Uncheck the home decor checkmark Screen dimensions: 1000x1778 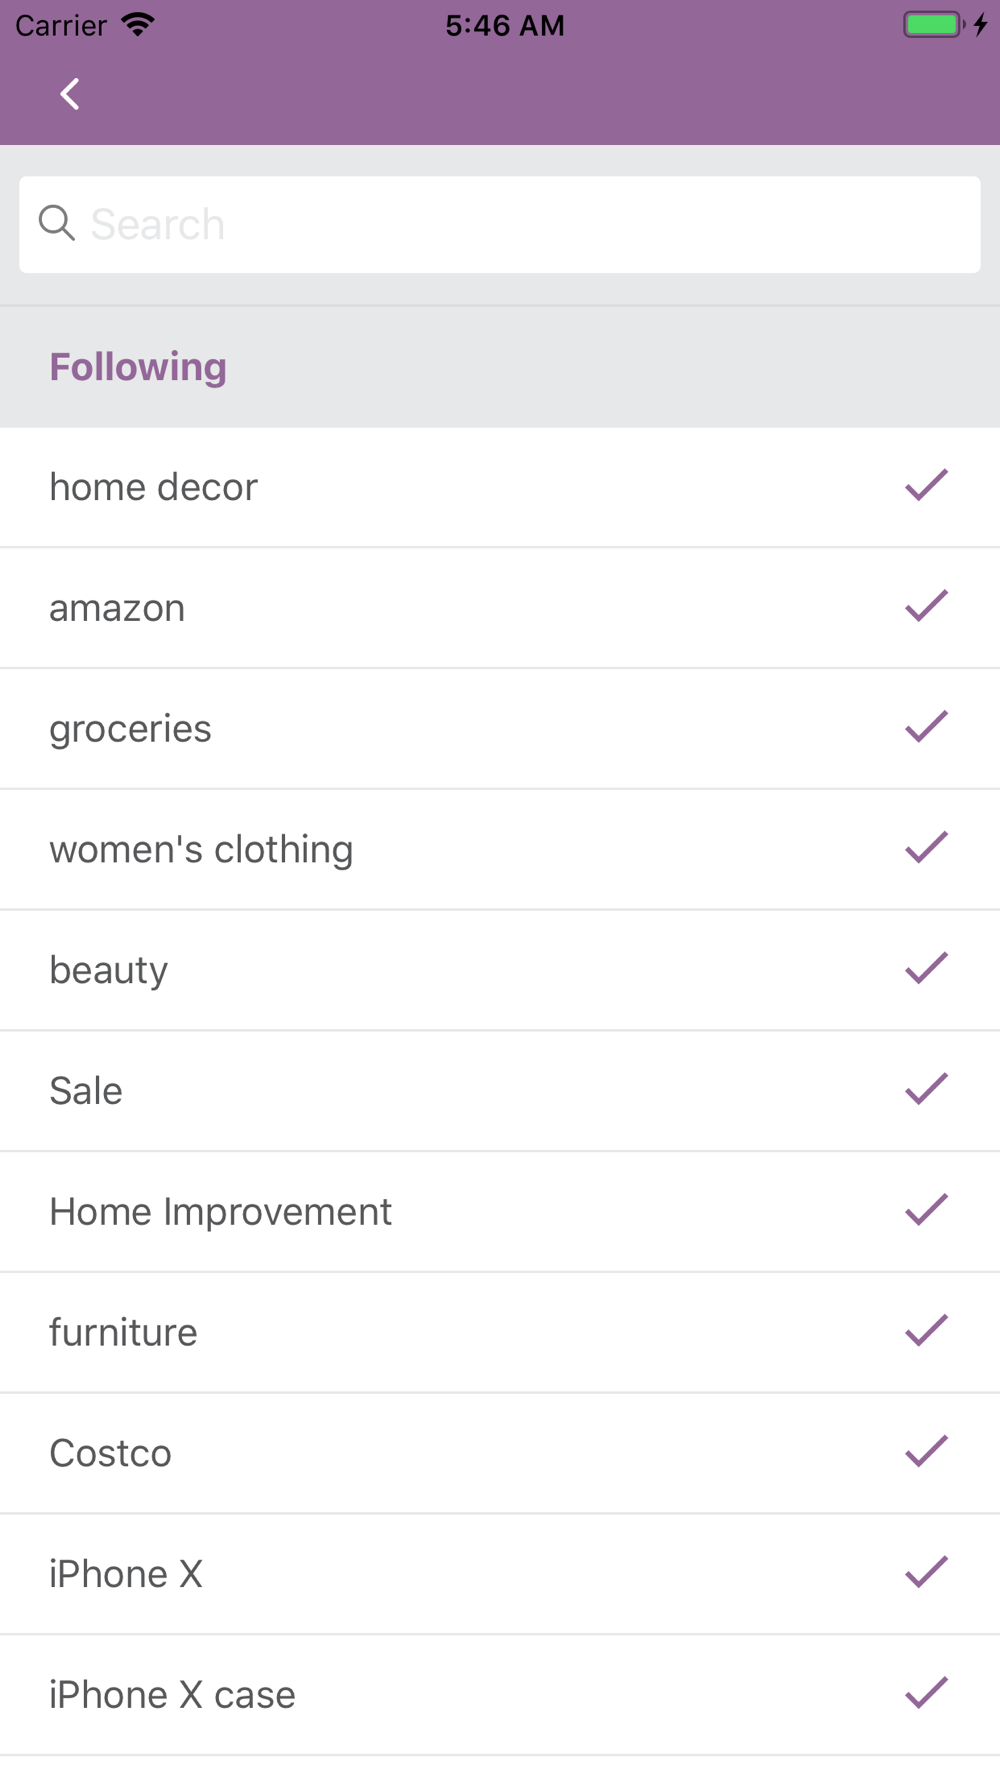[926, 485]
